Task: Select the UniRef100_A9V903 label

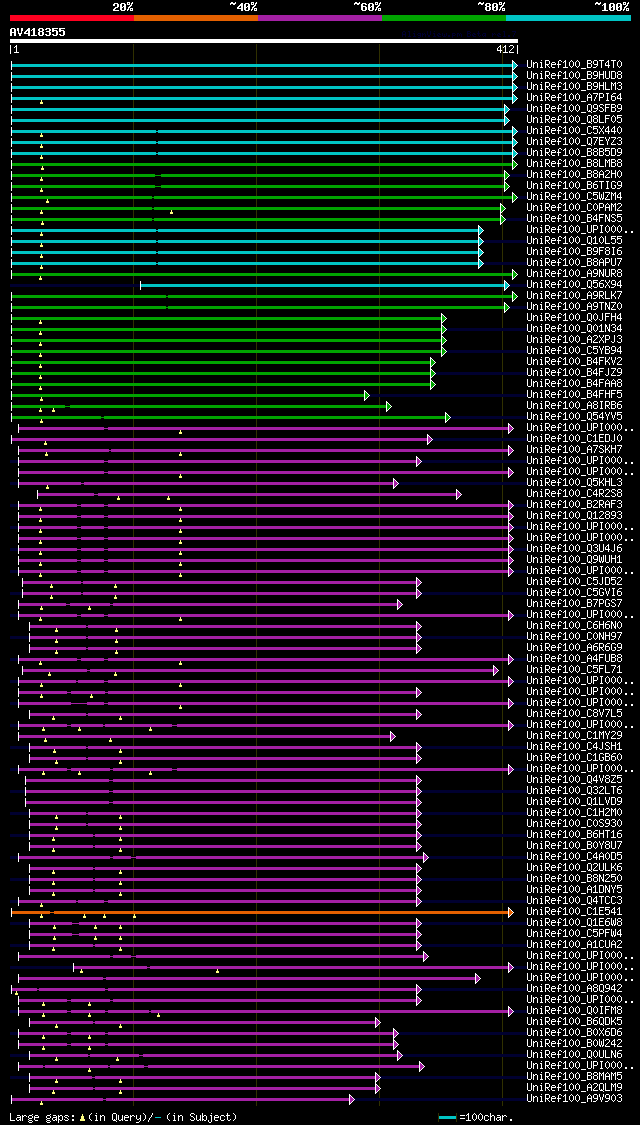Action: point(574,1098)
